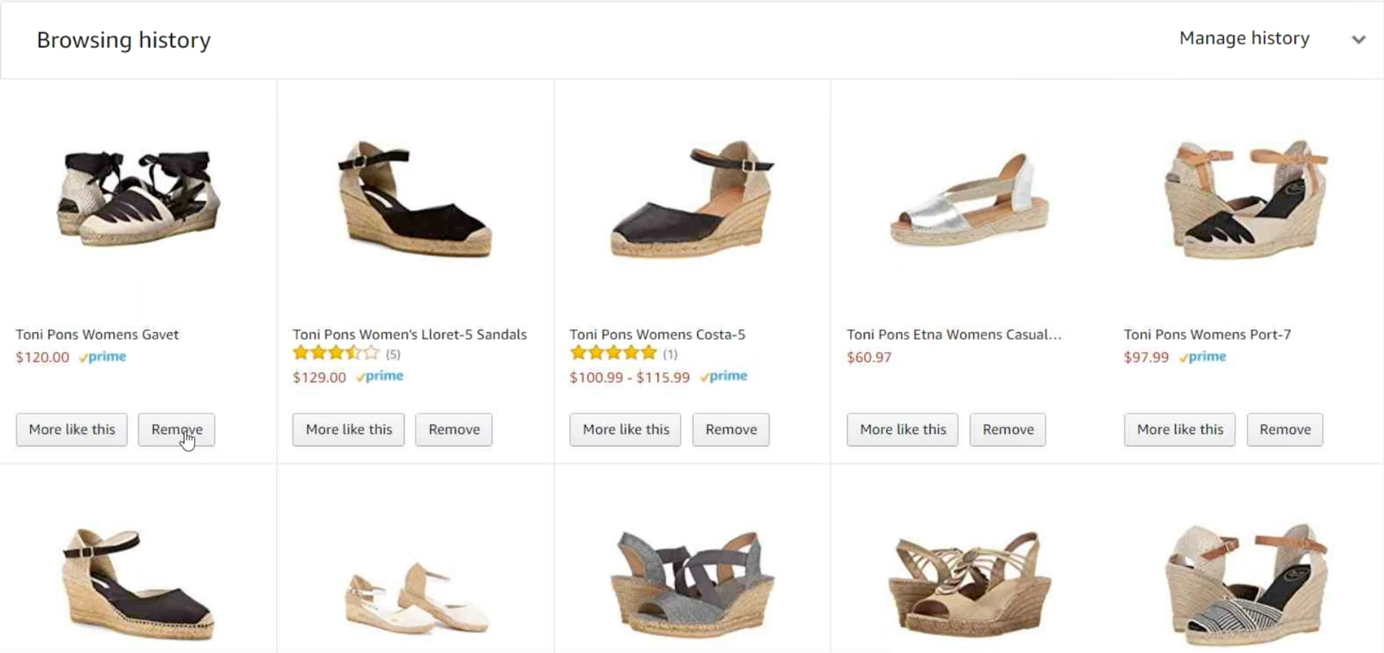Open the Gavet lace-up espadrille image
Screen dimensions: 1384x653
(x=138, y=197)
